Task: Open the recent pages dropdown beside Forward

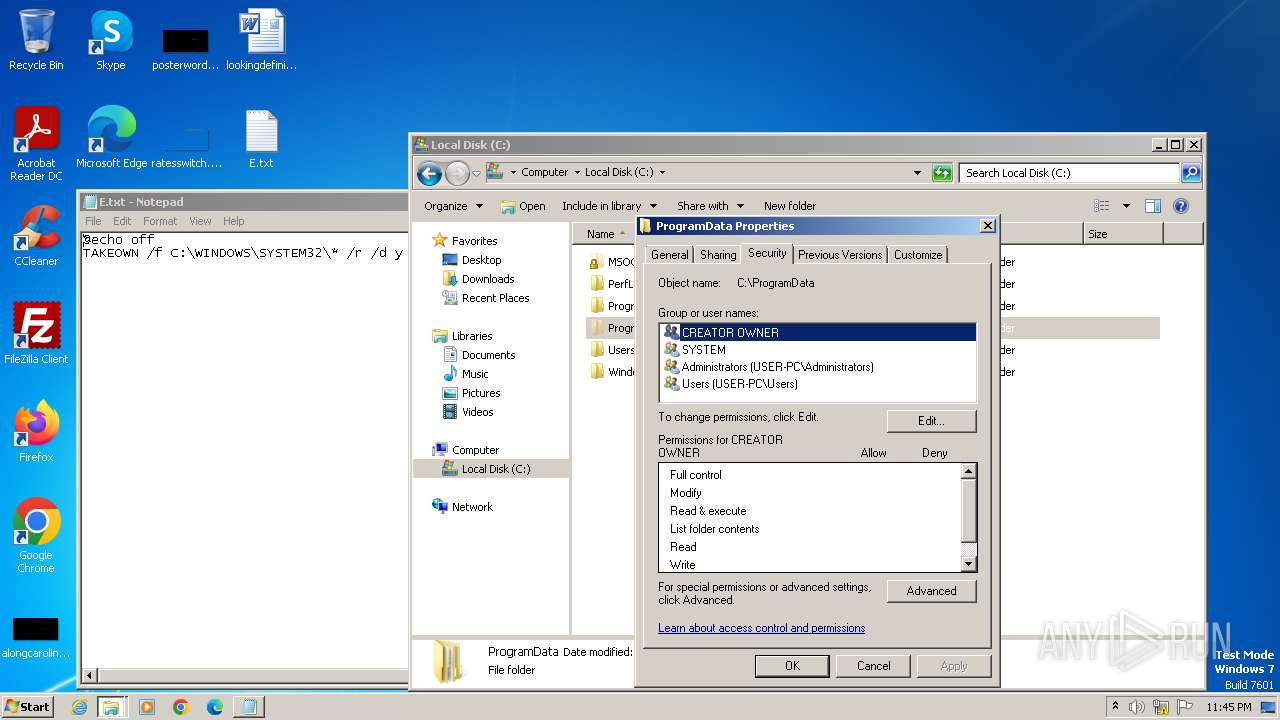Action: pos(476,173)
